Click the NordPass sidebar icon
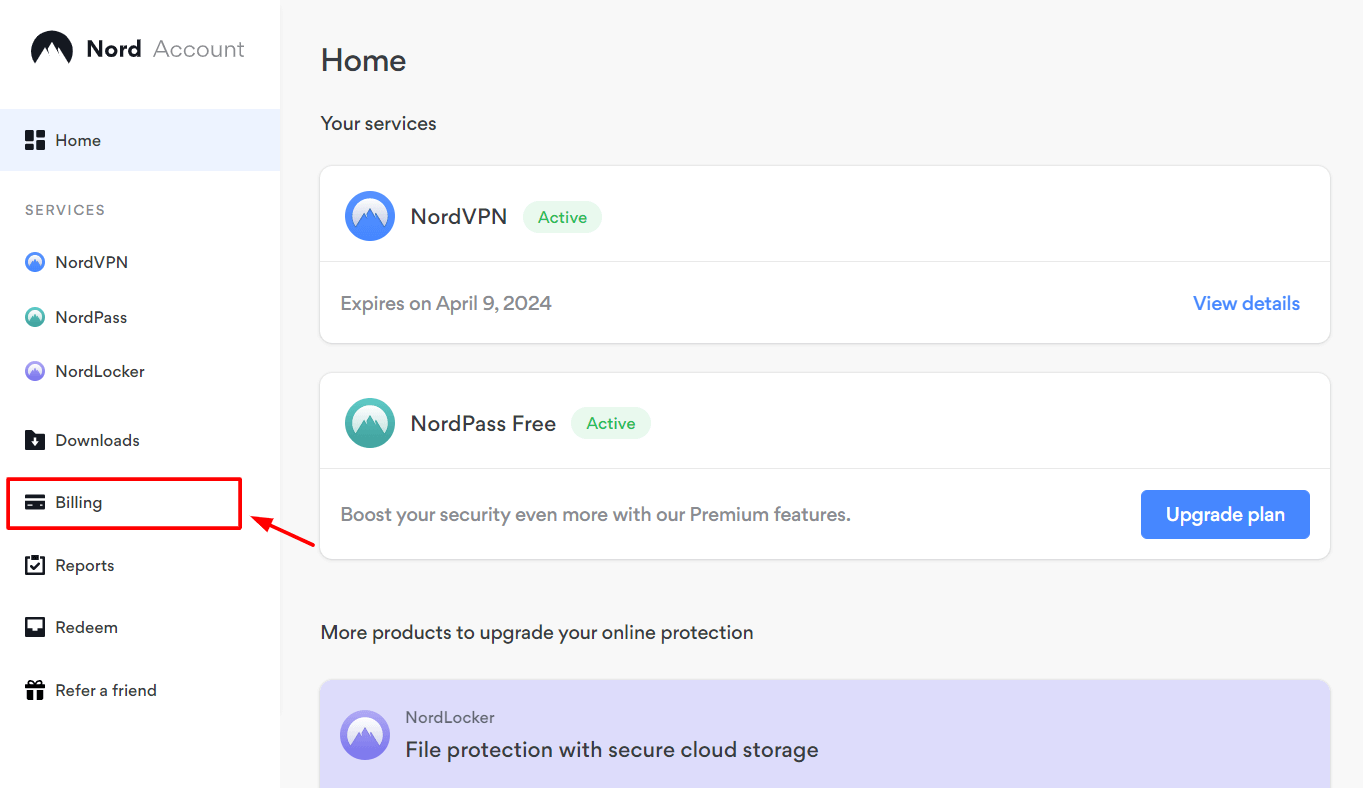The width and height of the screenshot is (1363, 788). [x=35, y=317]
